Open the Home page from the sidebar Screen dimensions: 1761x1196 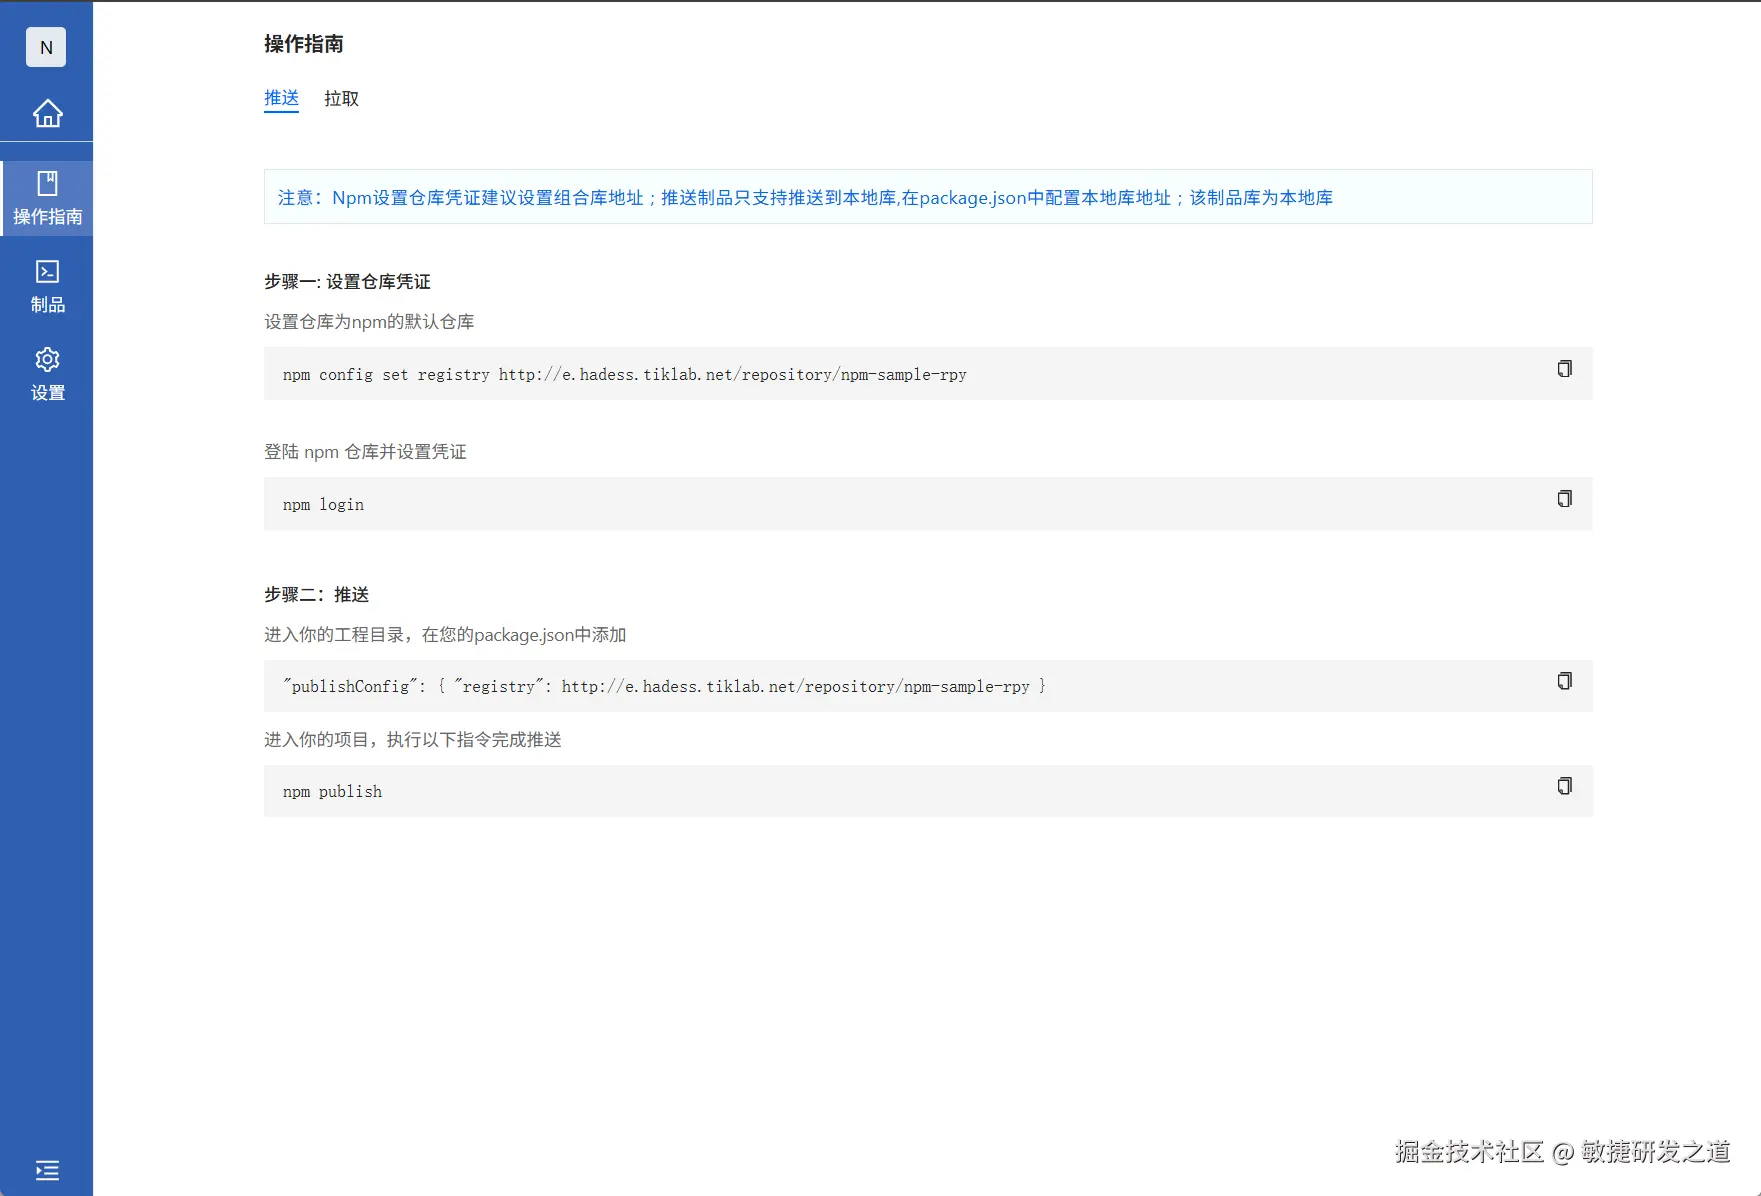click(46, 114)
